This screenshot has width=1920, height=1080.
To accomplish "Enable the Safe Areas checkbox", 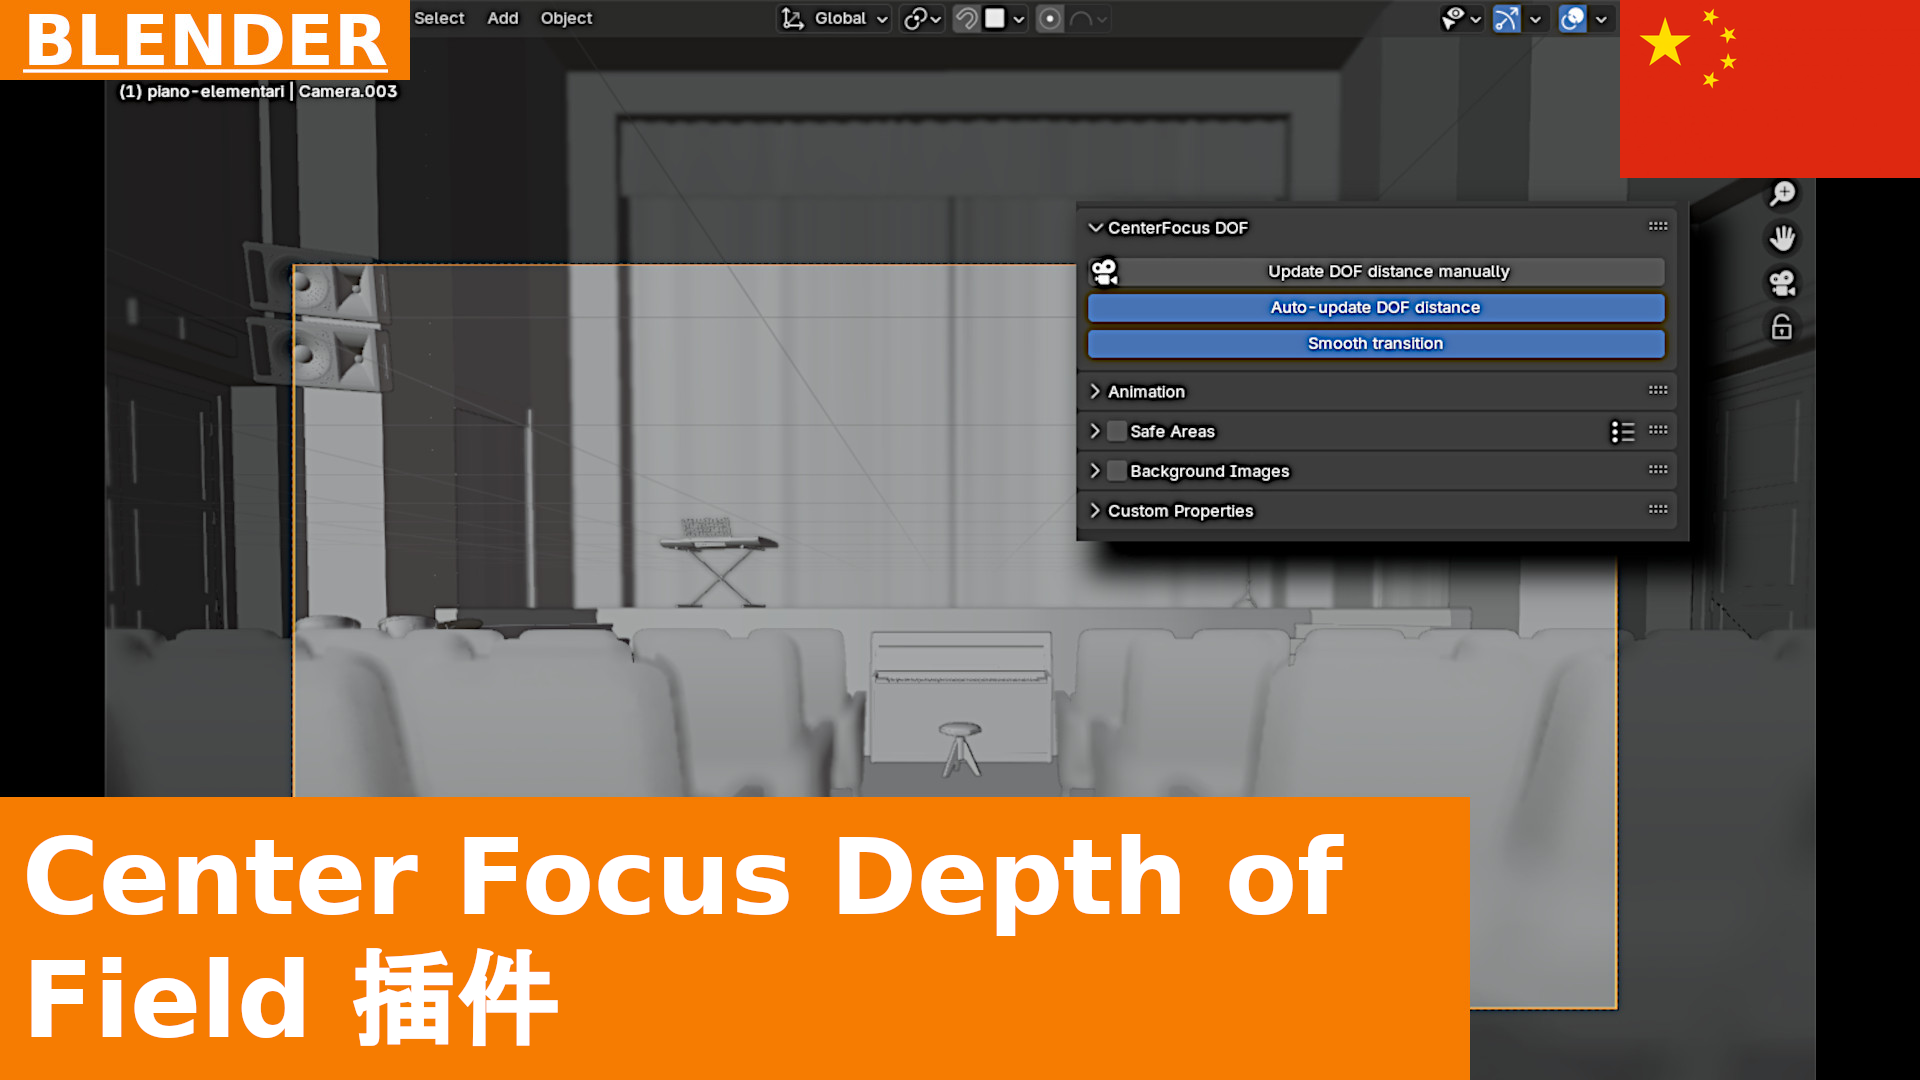I will (1117, 431).
